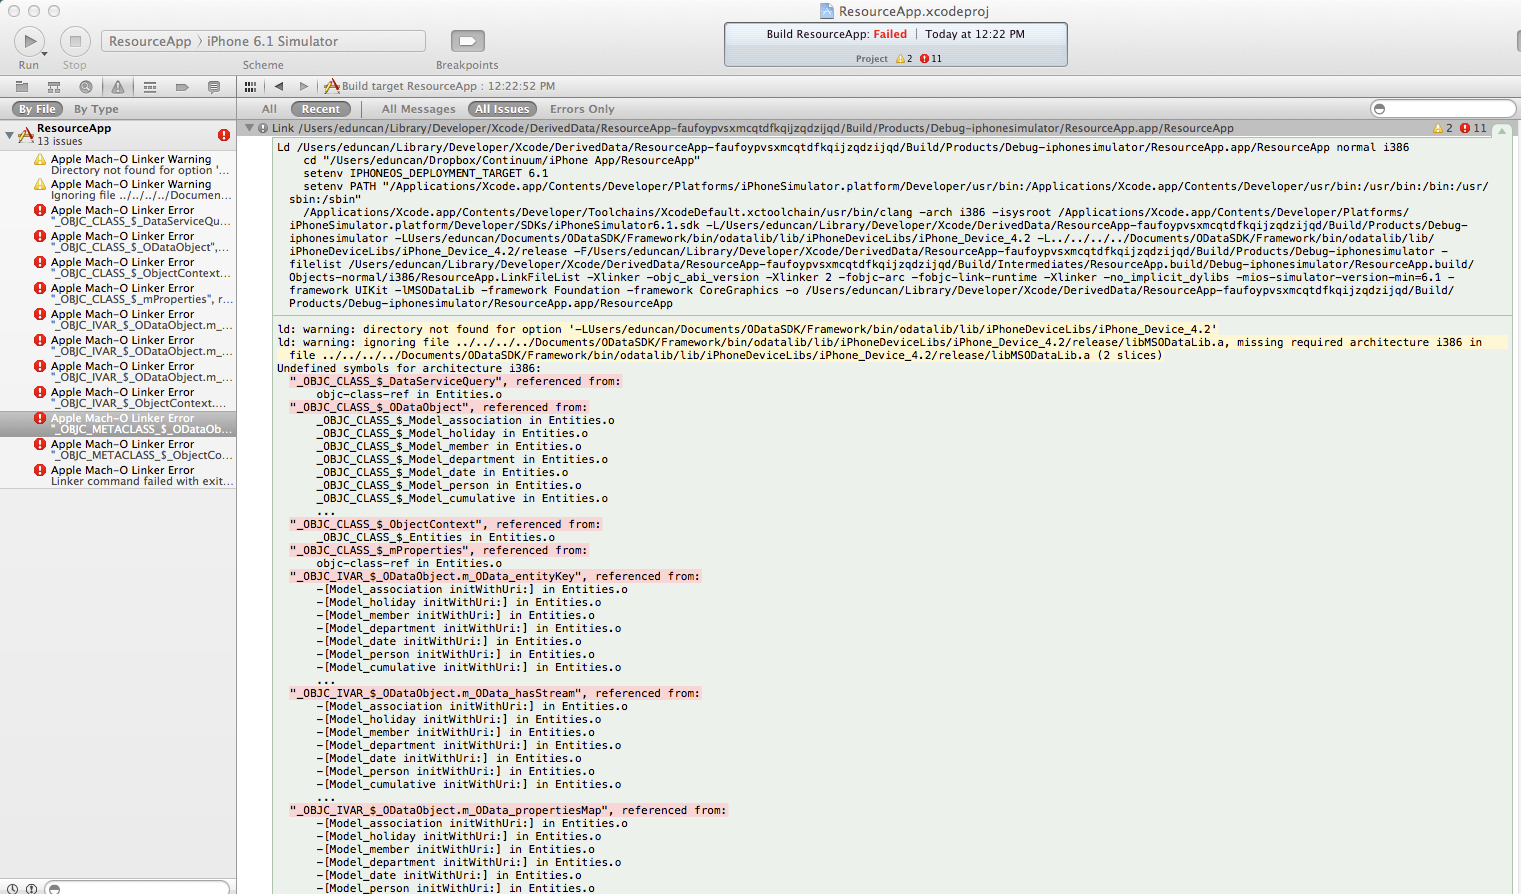The width and height of the screenshot is (1521, 894).
Task: Click the Stop button in the toolbar
Action: [x=74, y=41]
